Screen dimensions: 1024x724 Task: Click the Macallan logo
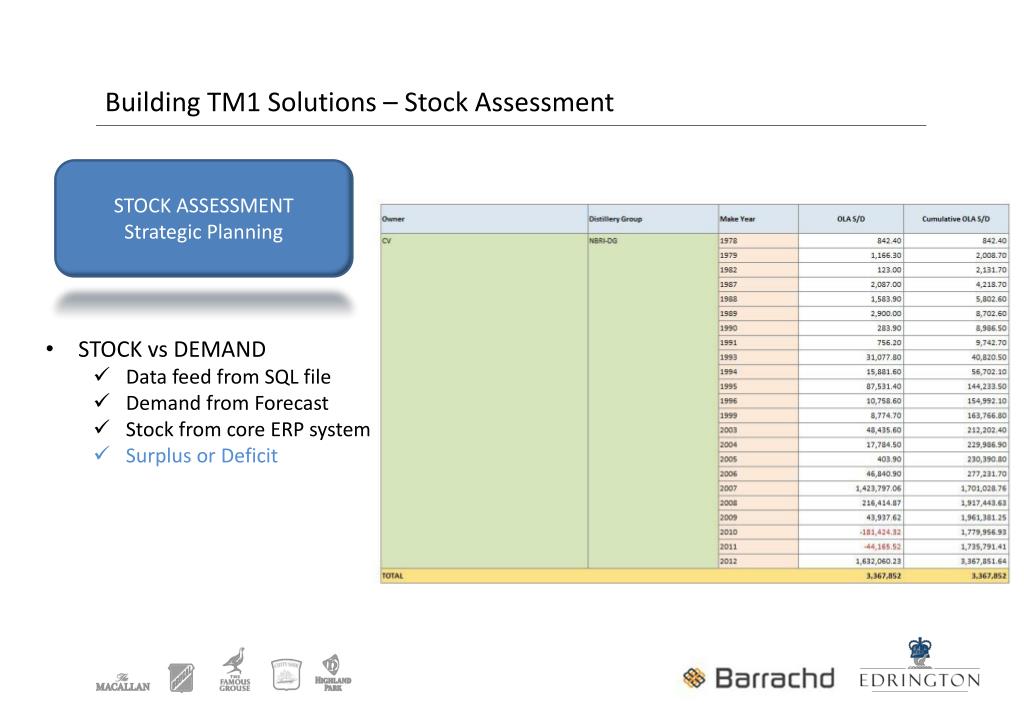coord(123,682)
